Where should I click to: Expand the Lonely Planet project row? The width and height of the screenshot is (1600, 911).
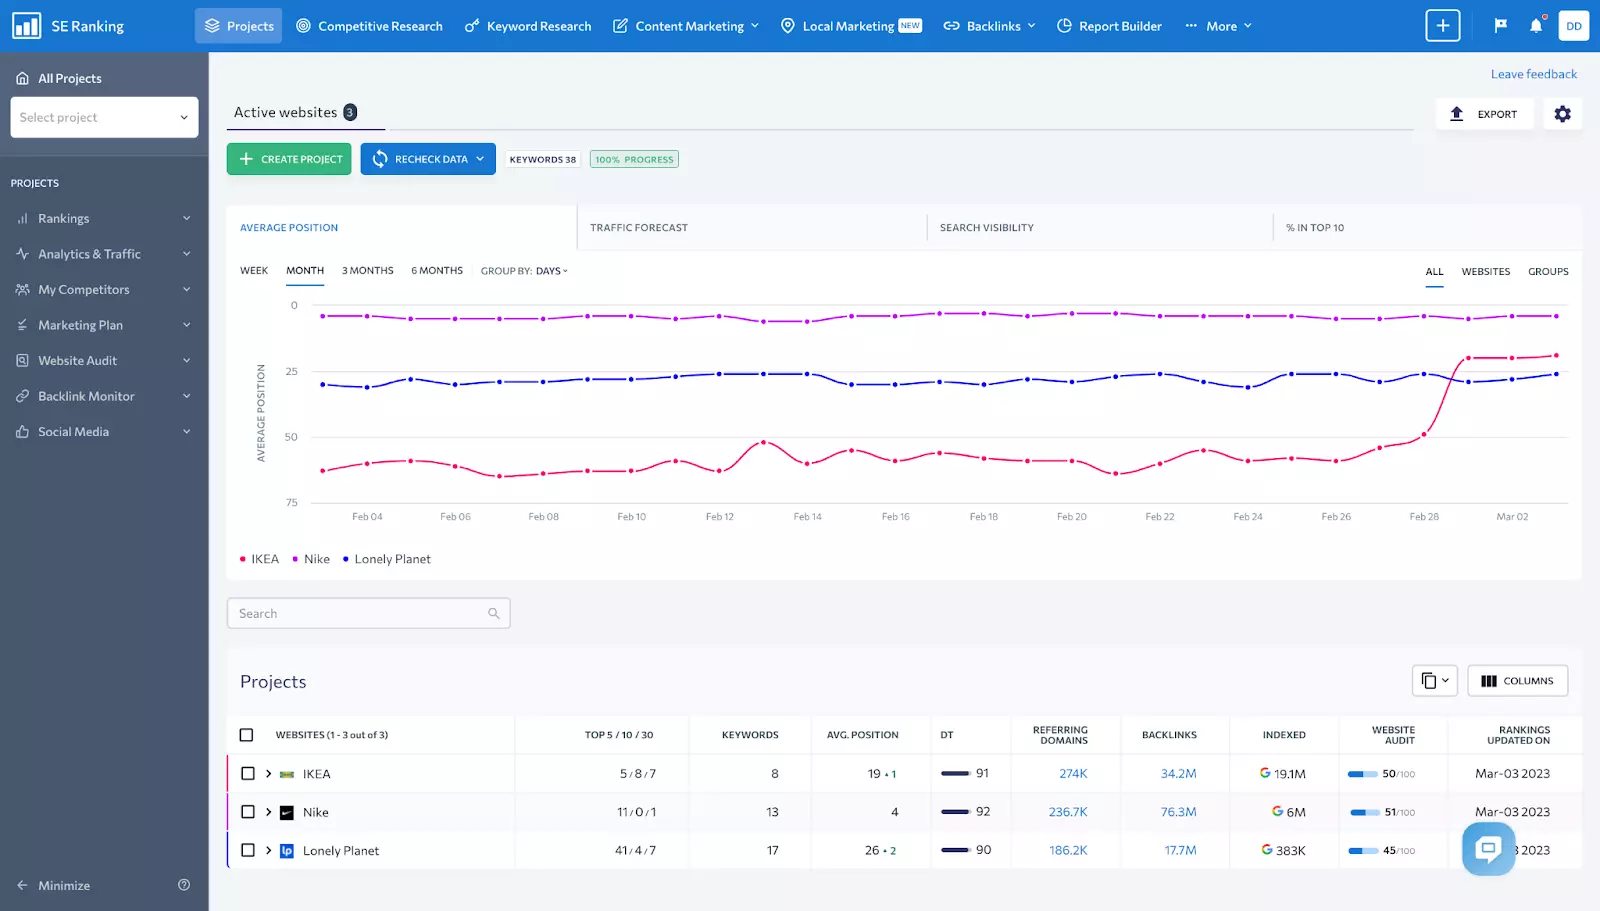click(x=268, y=851)
